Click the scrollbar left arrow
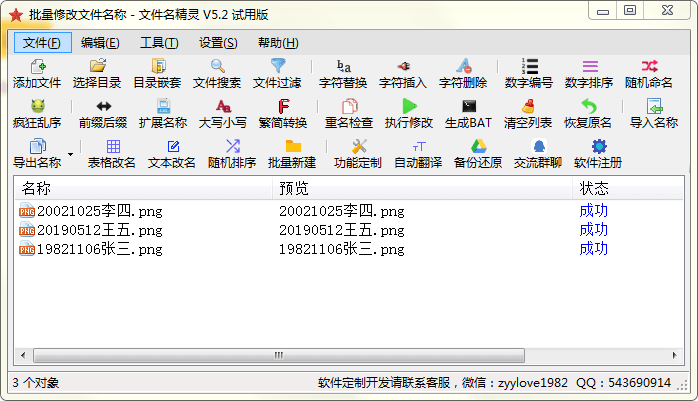Image resolution: width=698 pixels, height=401 pixels. click(x=23, y=355)
